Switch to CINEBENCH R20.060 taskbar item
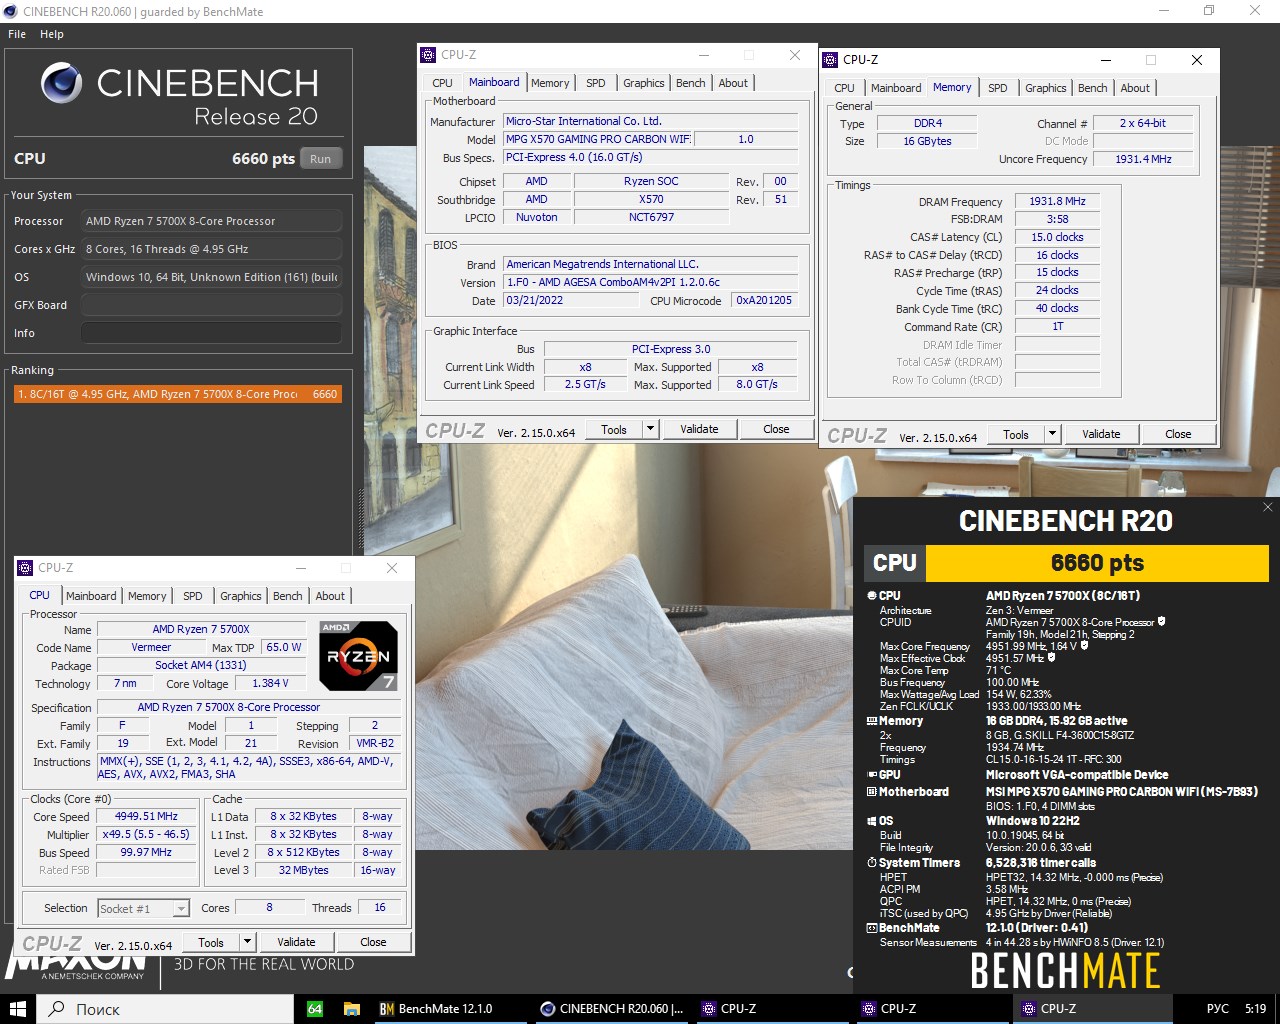 click(x=611, y=1008)
